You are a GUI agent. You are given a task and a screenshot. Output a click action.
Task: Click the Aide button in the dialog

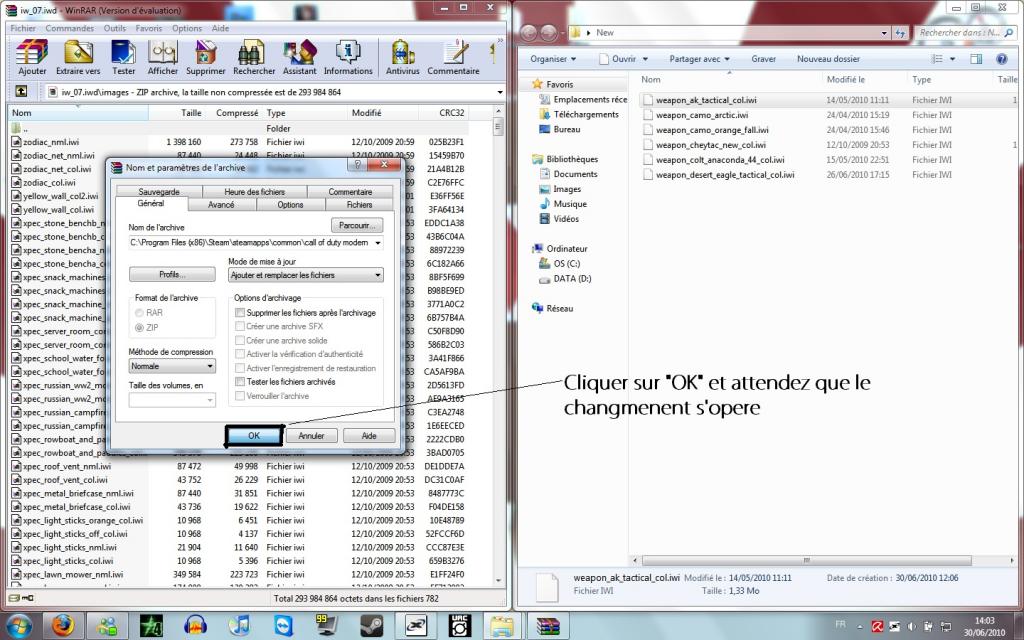pos(369,436)
